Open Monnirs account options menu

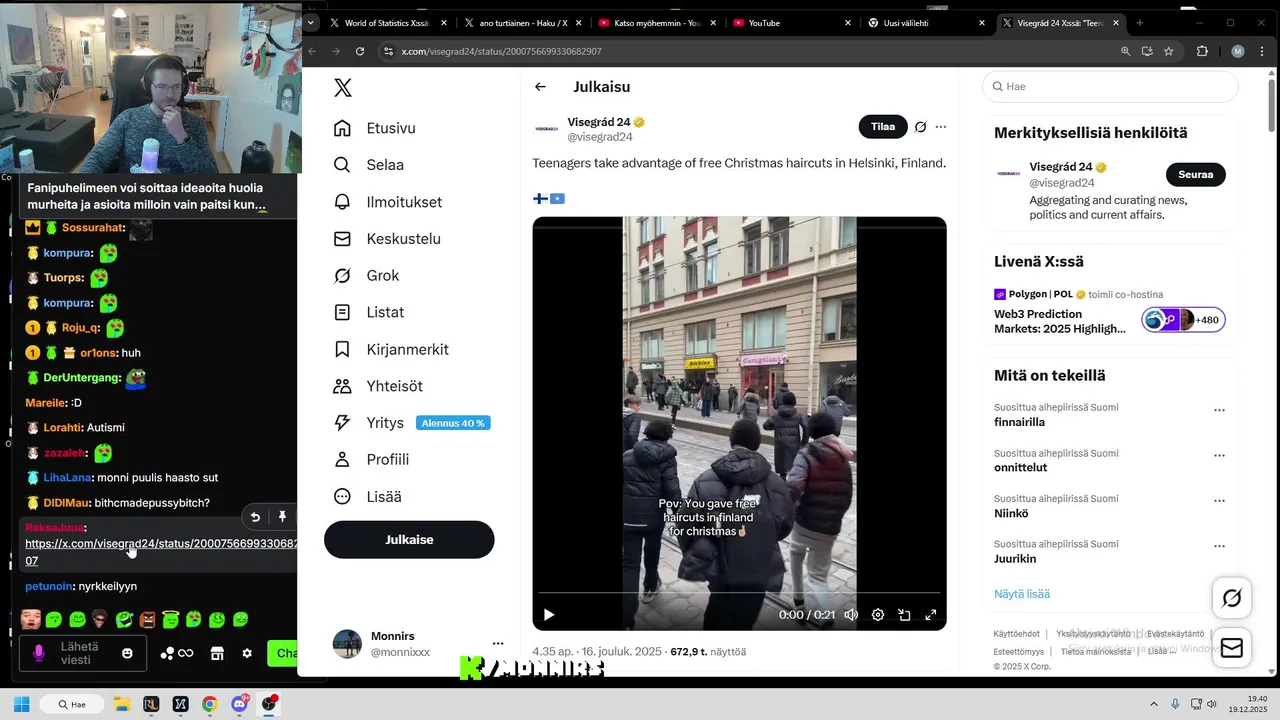click(498, 644)
